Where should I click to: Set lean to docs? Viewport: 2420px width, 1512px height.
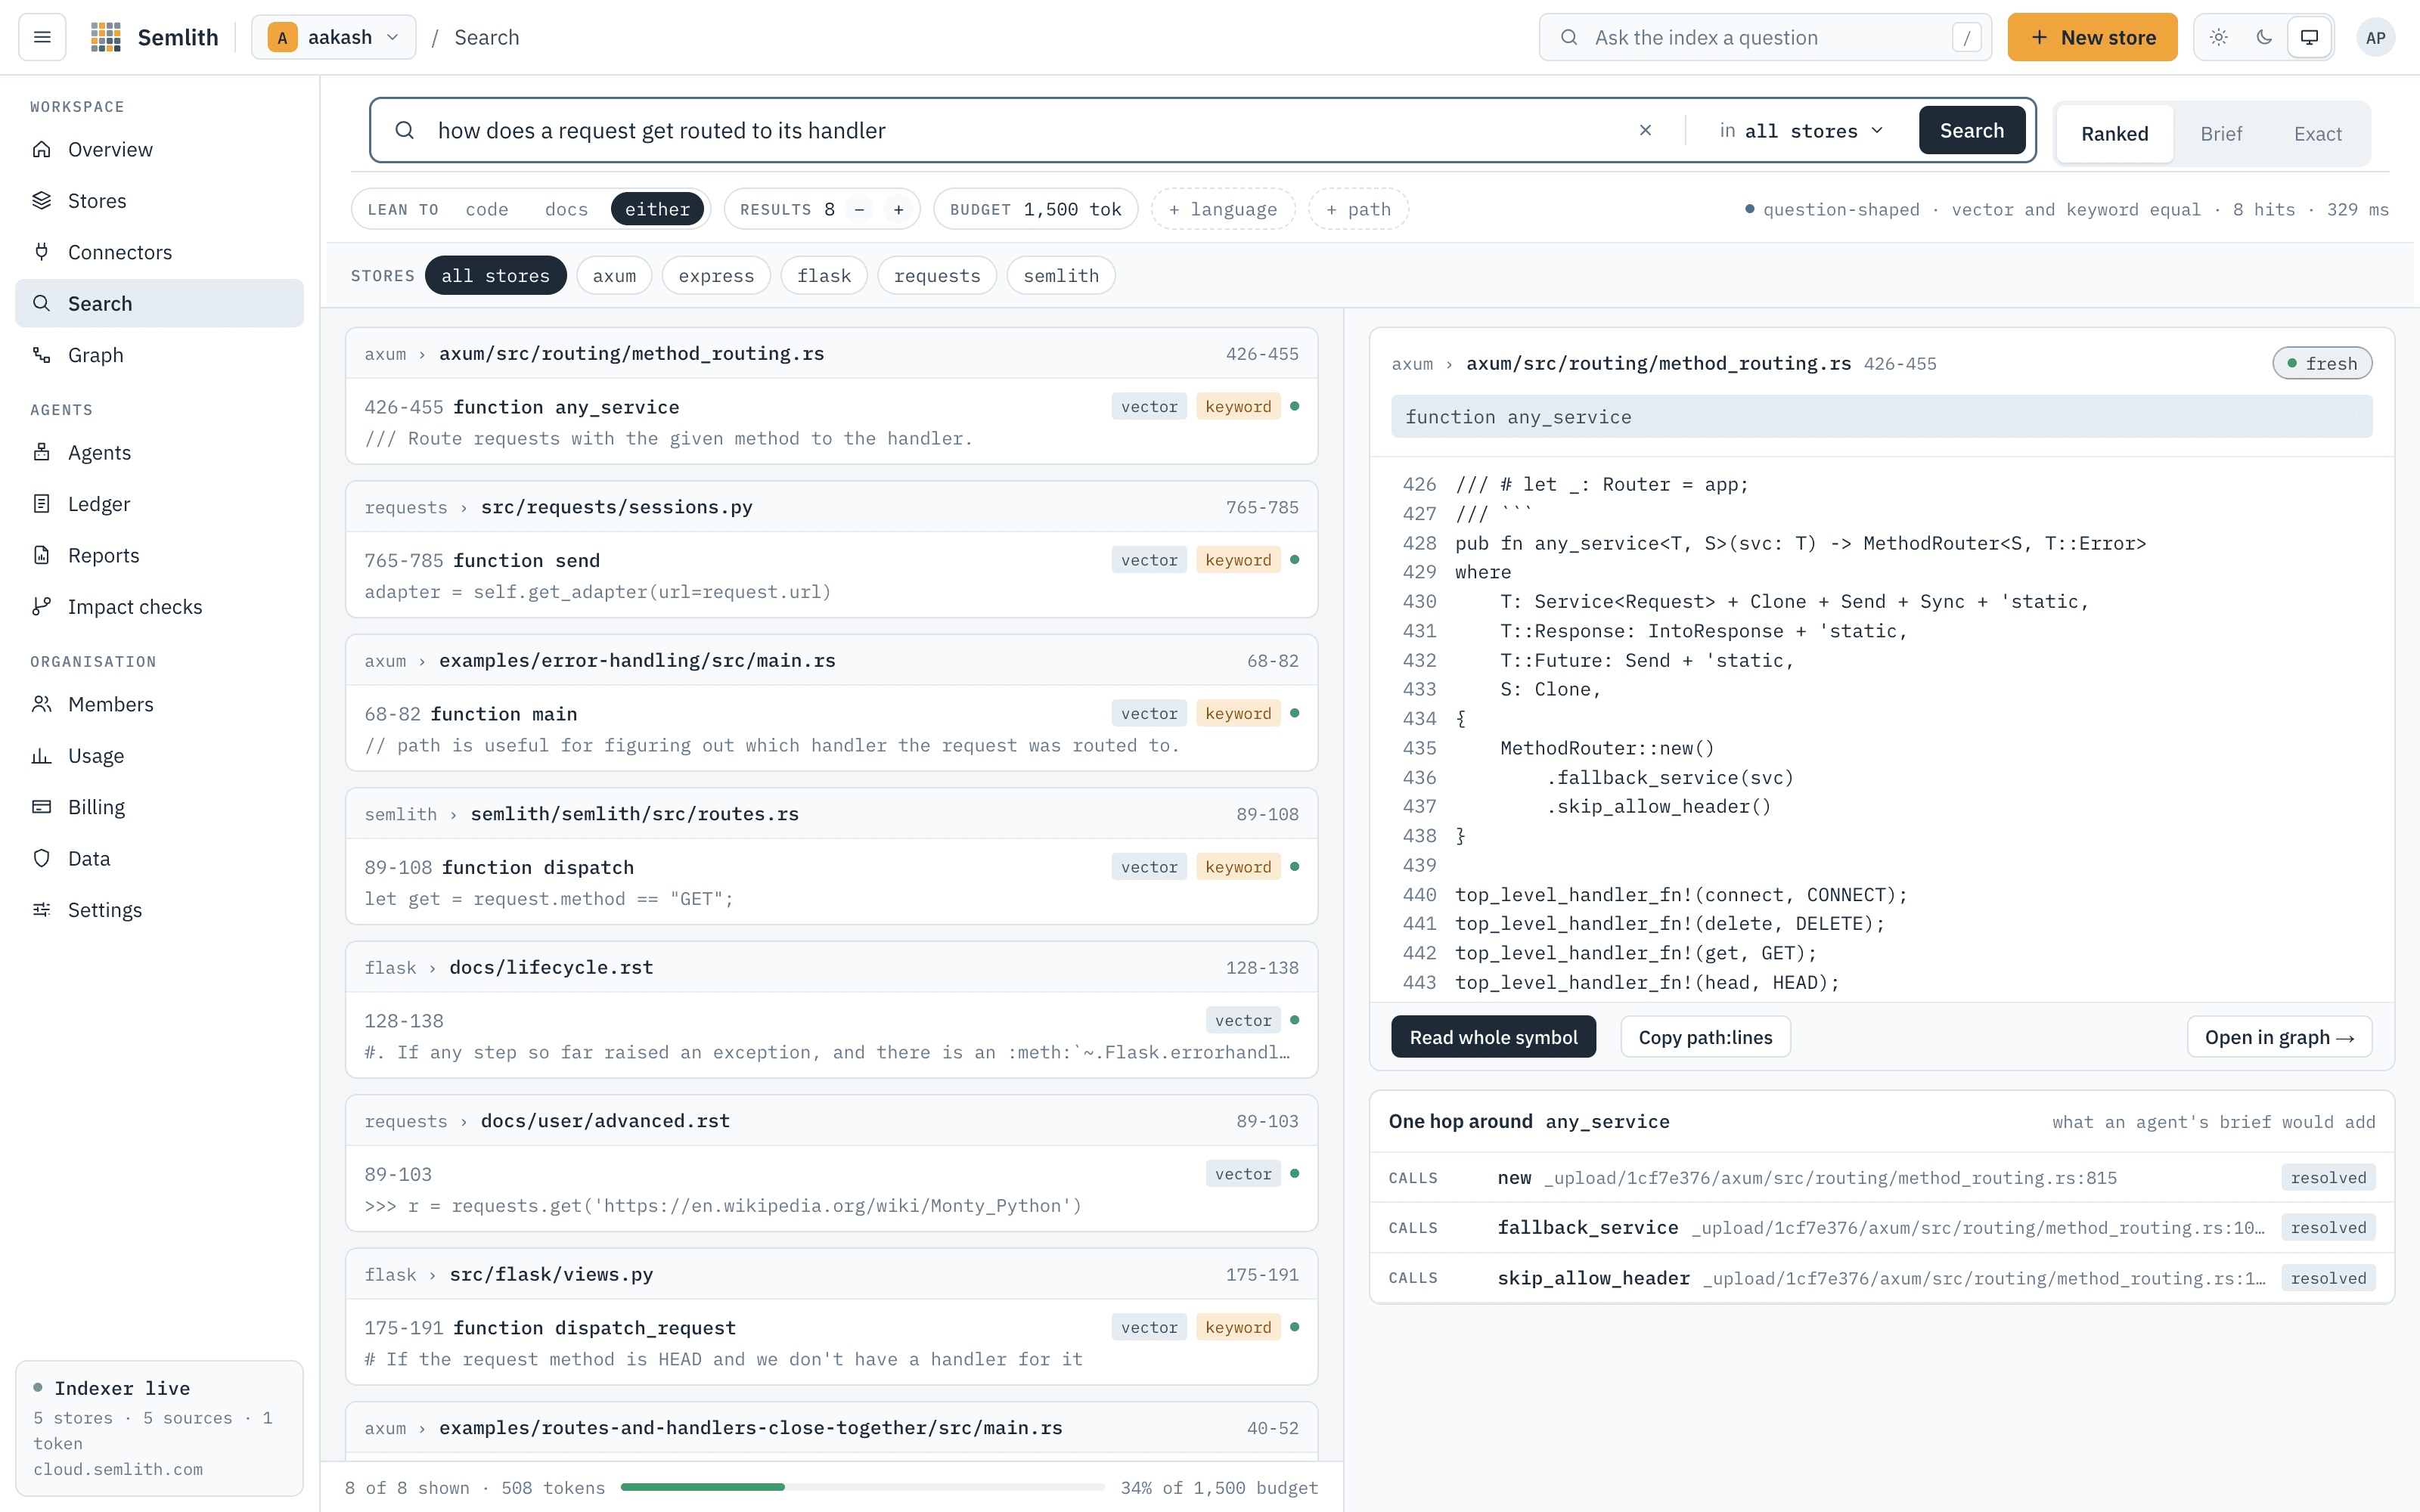566,209
